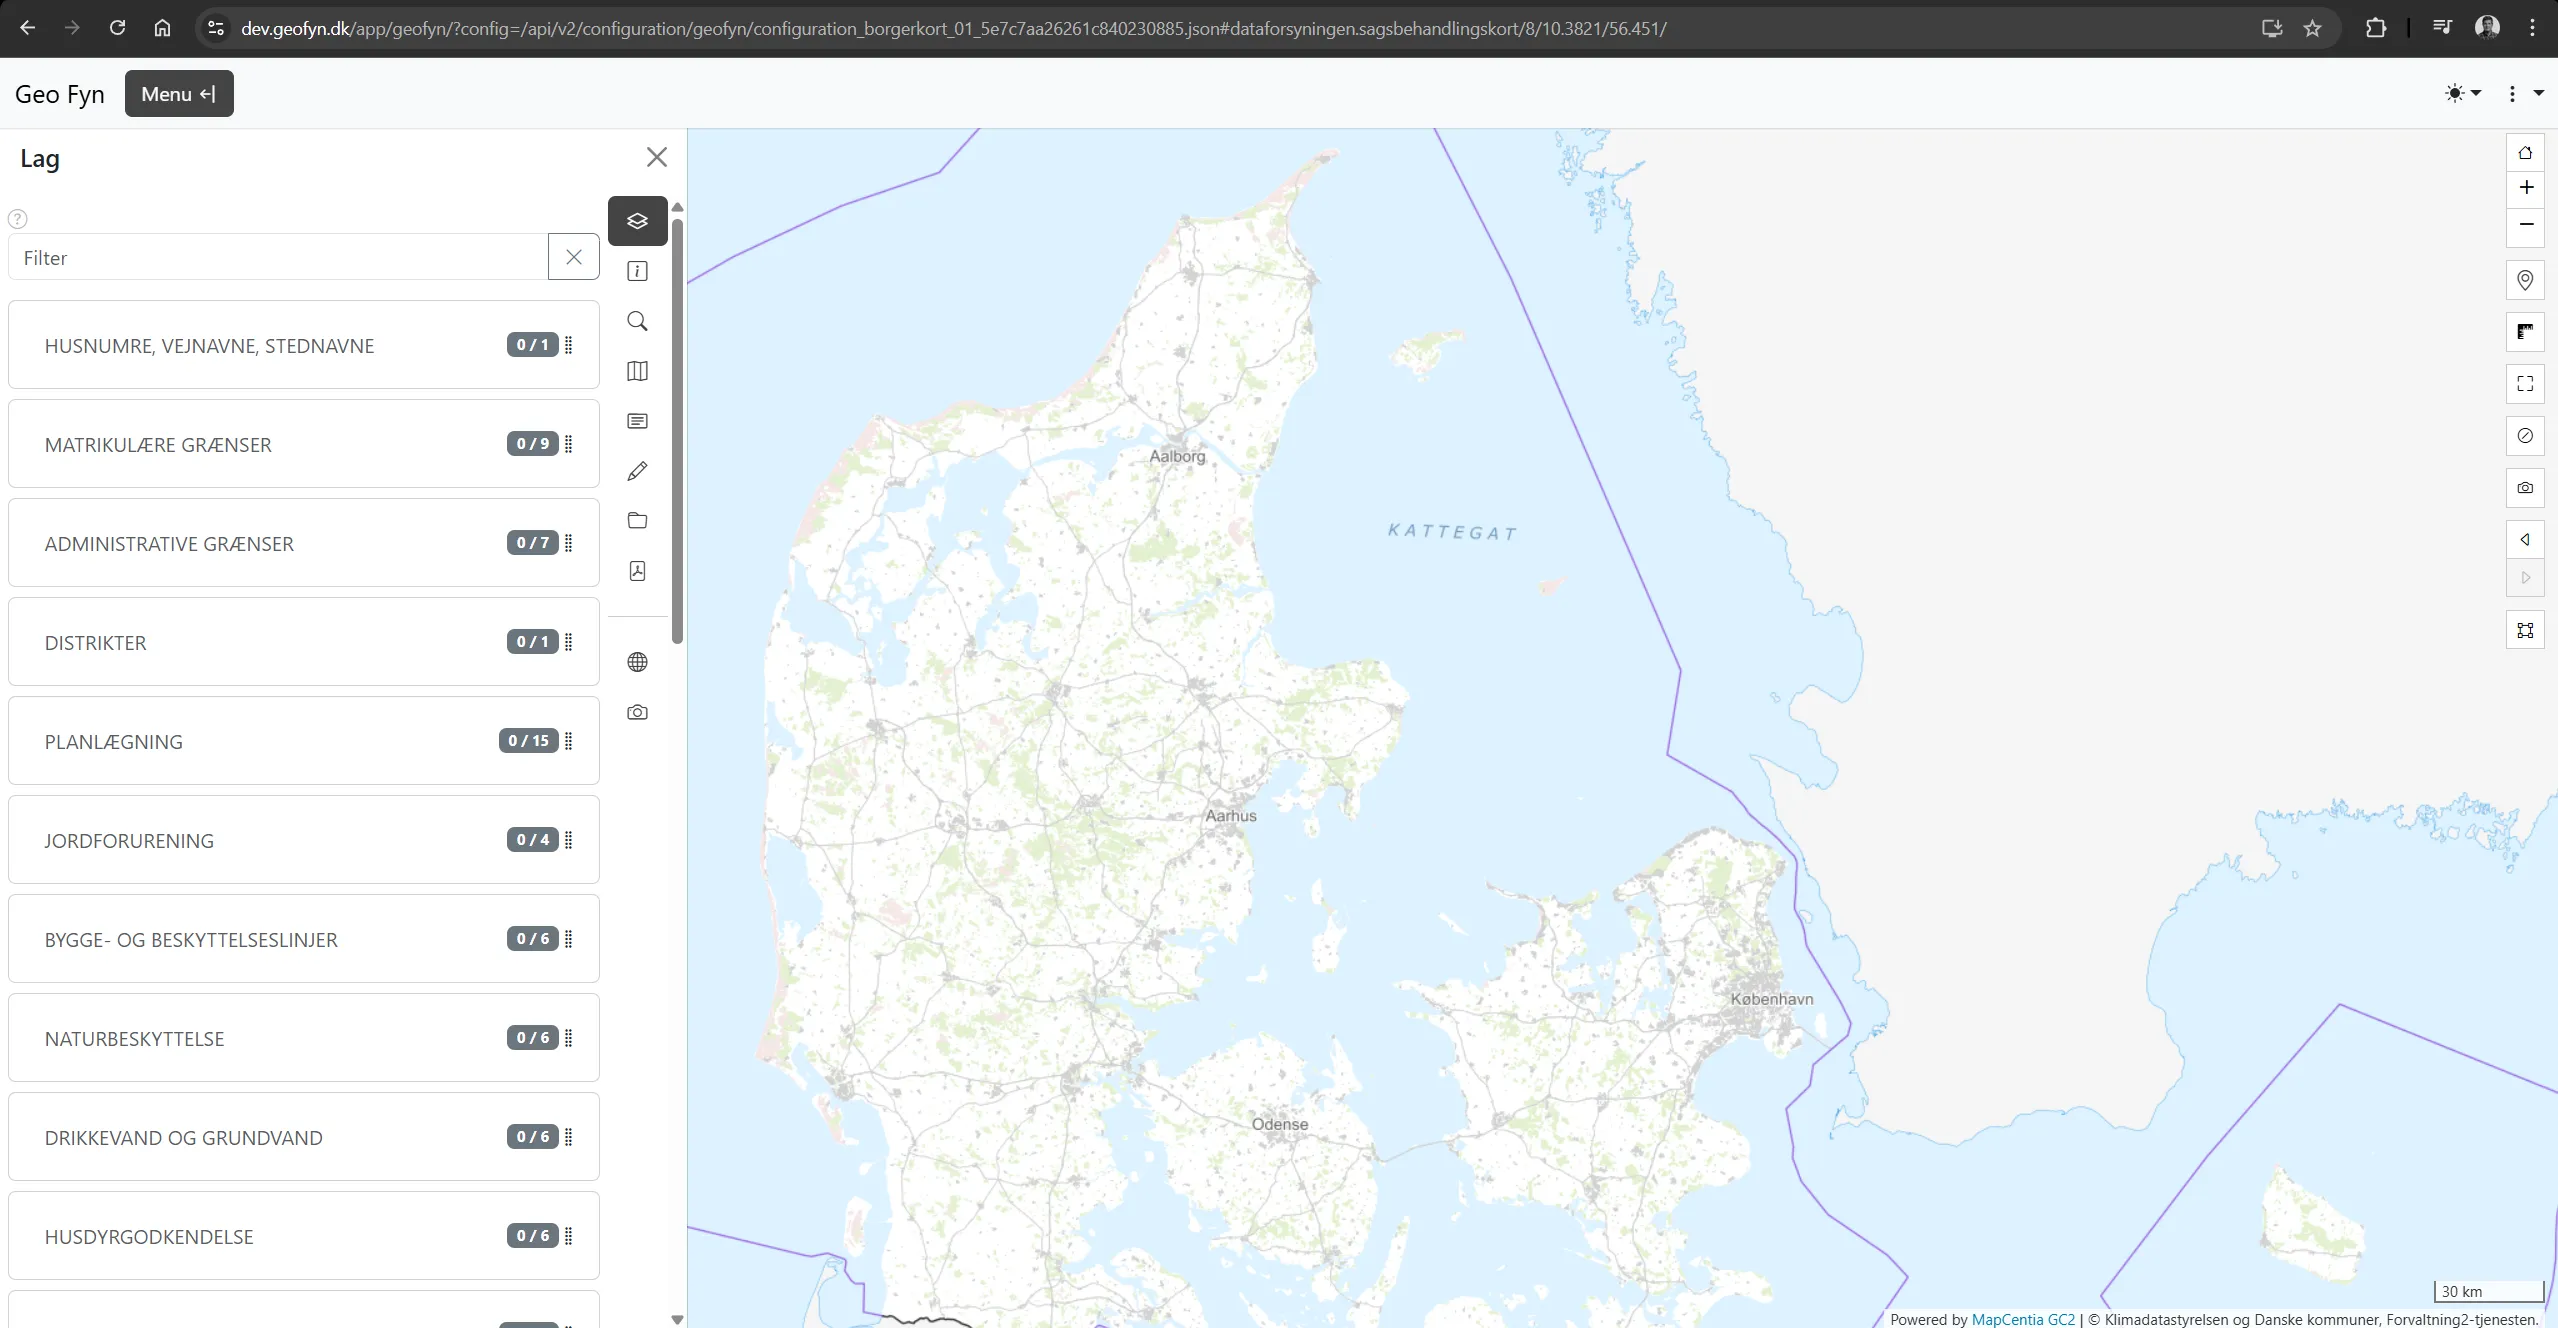Screen dimensions: 2558x1328
Task: Clear the layer filter with X button
Action: click(x=573, y=257)
